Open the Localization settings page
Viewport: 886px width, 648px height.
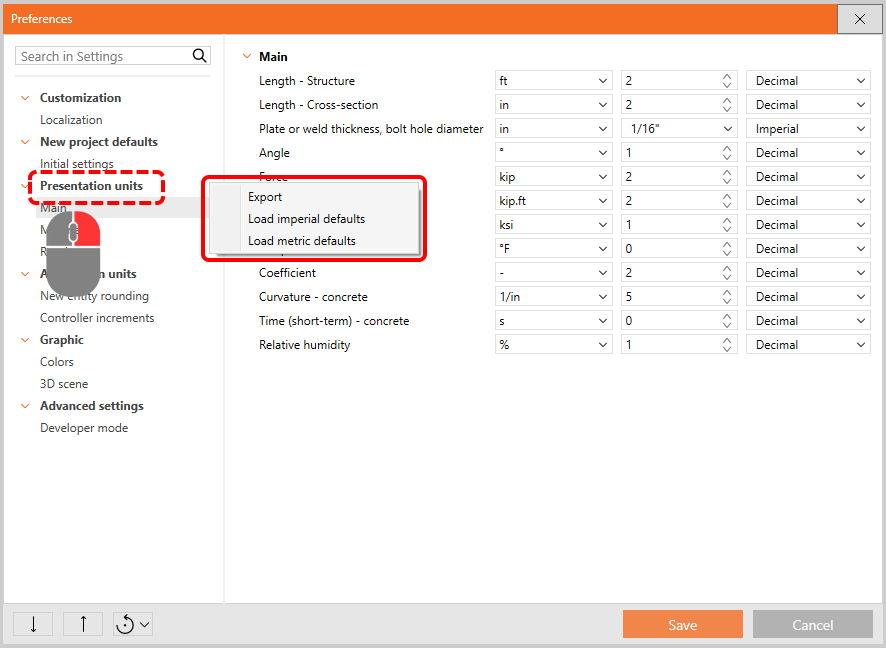tap(71, 120)
